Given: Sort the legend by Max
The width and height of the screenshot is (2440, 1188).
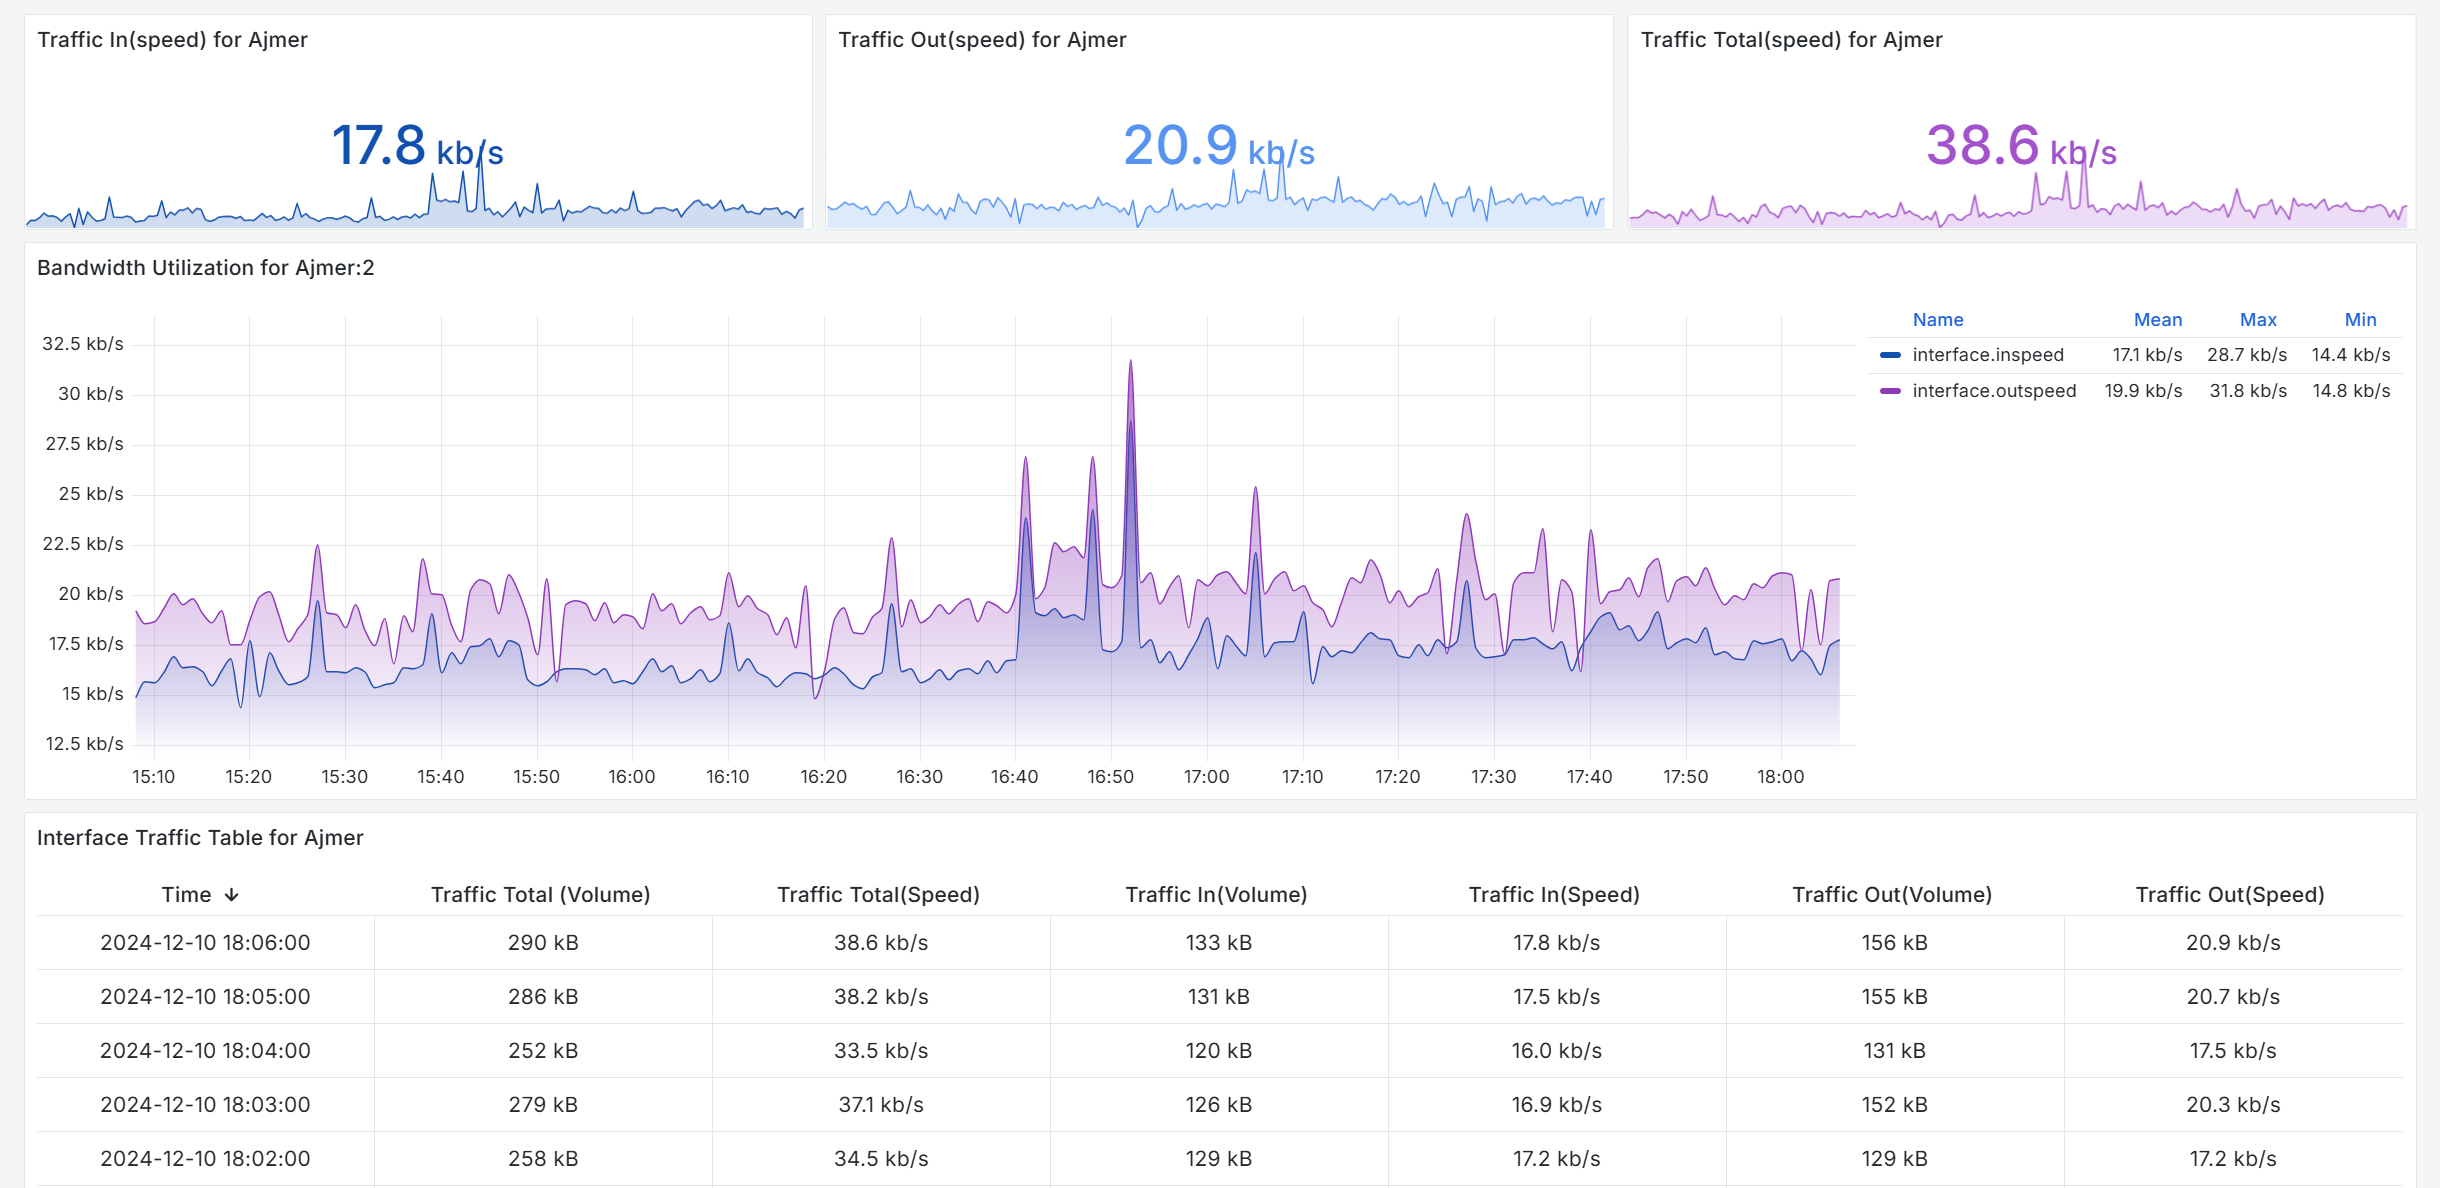Looking at the screenshot, I should pyautogui.click(x=2258, y=319).
